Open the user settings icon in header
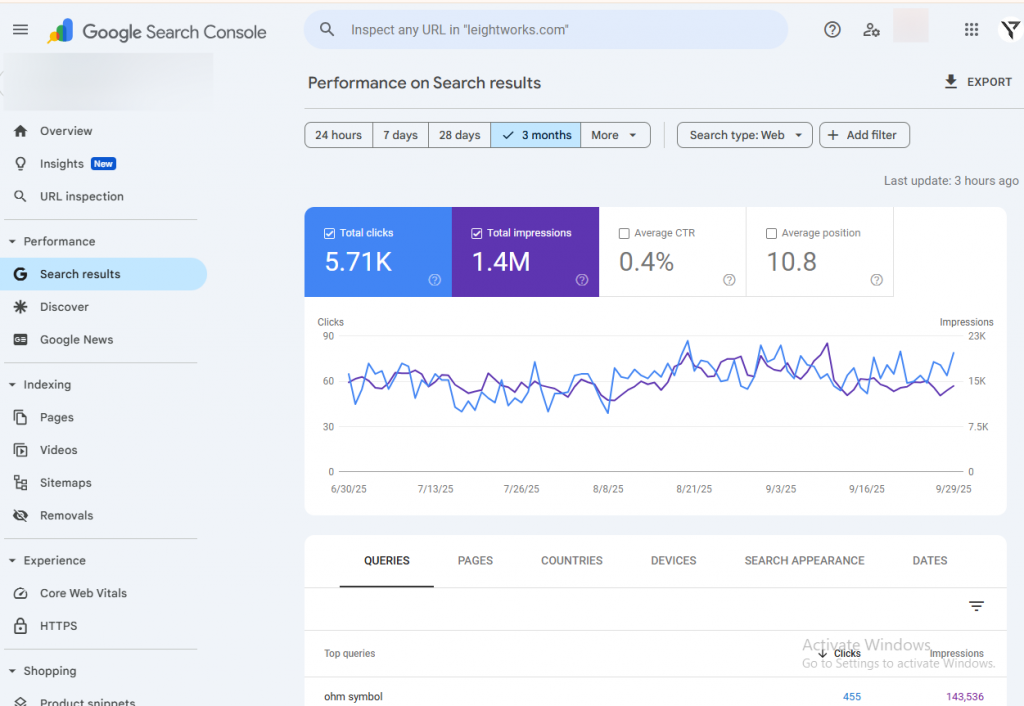The image size is (1024, 706). [872, 30]
